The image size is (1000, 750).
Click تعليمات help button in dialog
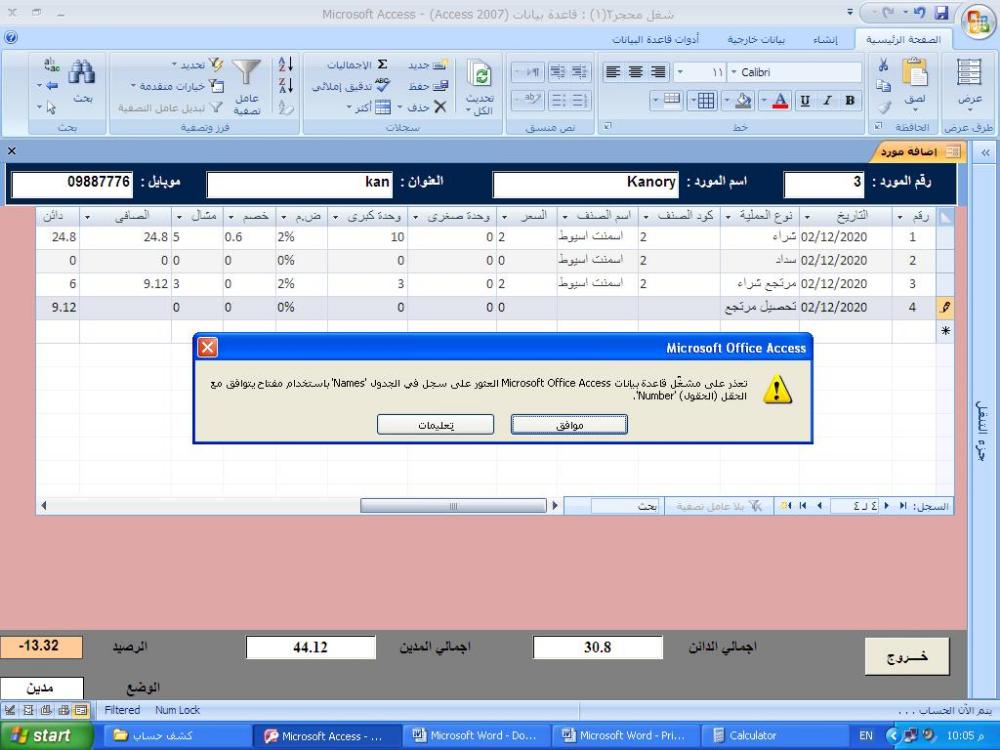point(436,425)
